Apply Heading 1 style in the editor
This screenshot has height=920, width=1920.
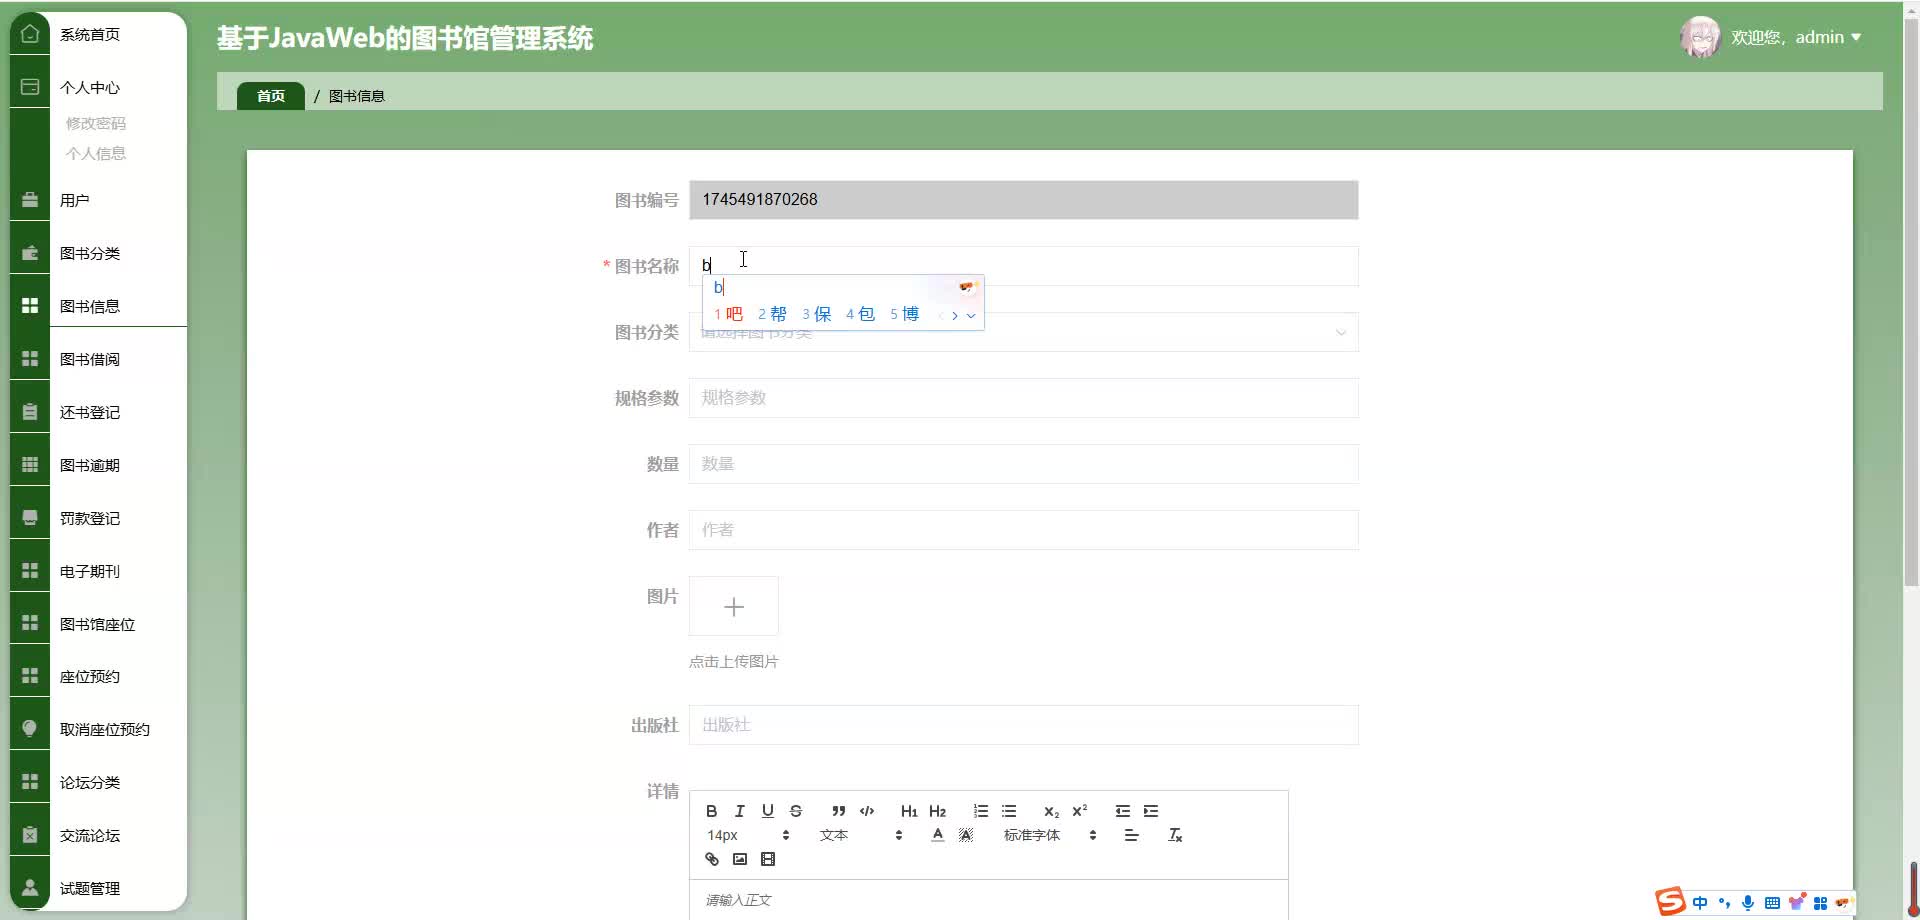(908, 811)
